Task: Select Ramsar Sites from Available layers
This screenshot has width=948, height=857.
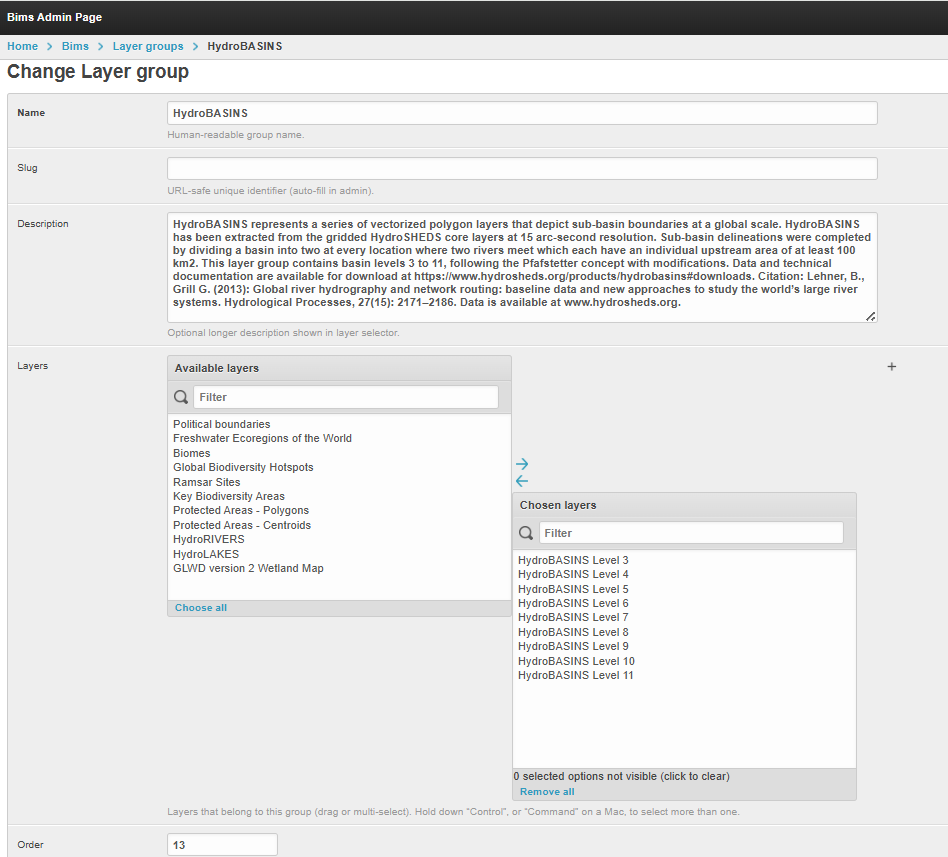Action: point(207,482)
